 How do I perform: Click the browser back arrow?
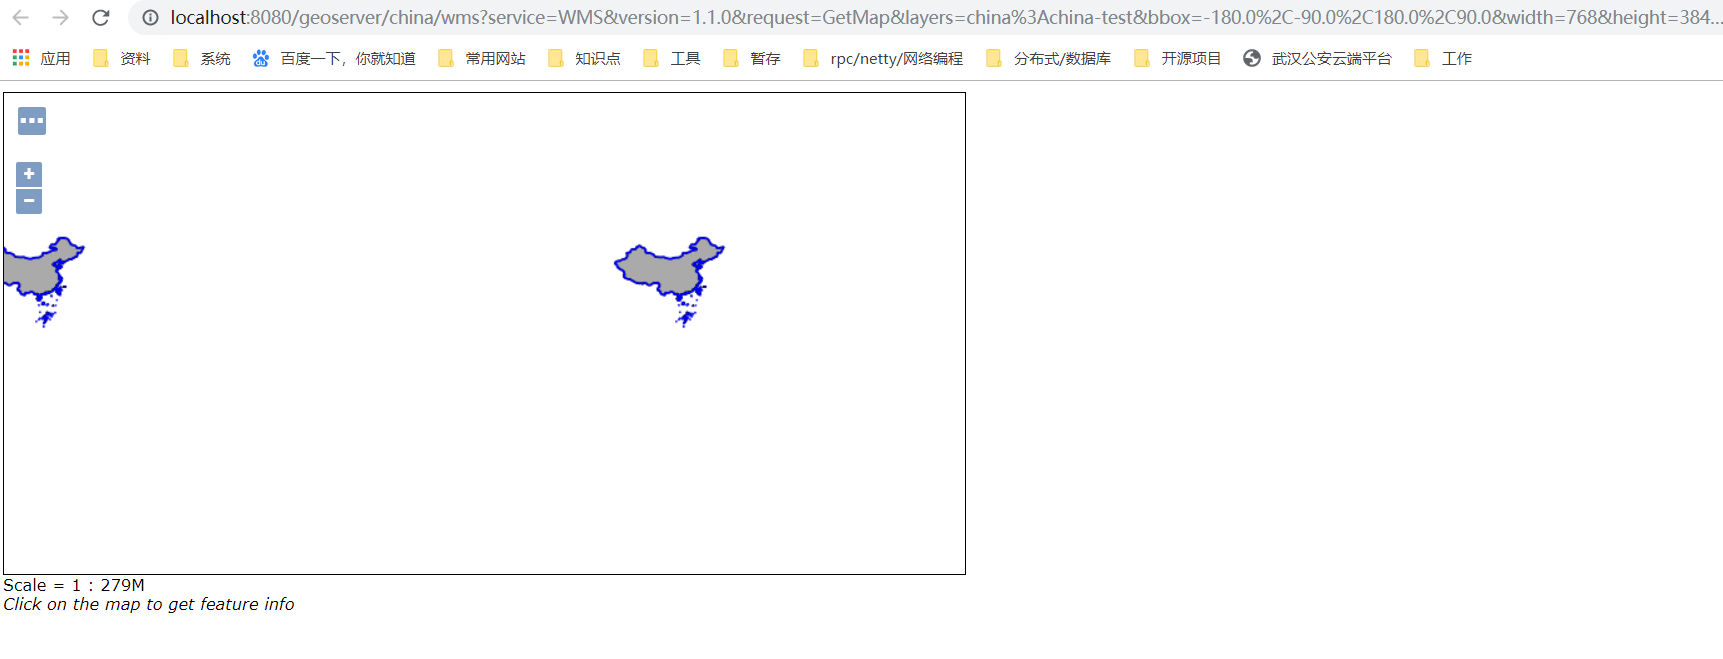(20, 18)
